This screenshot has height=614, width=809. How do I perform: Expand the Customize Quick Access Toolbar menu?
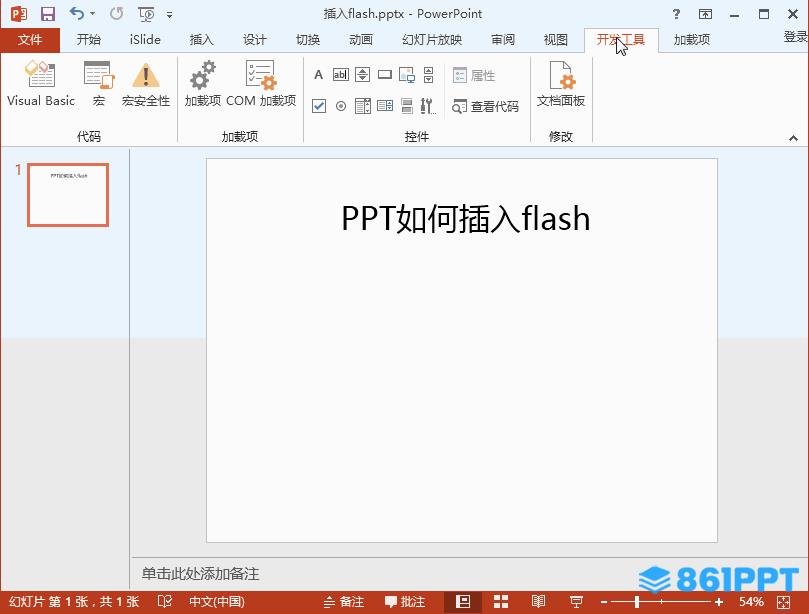tap(169, 14)
